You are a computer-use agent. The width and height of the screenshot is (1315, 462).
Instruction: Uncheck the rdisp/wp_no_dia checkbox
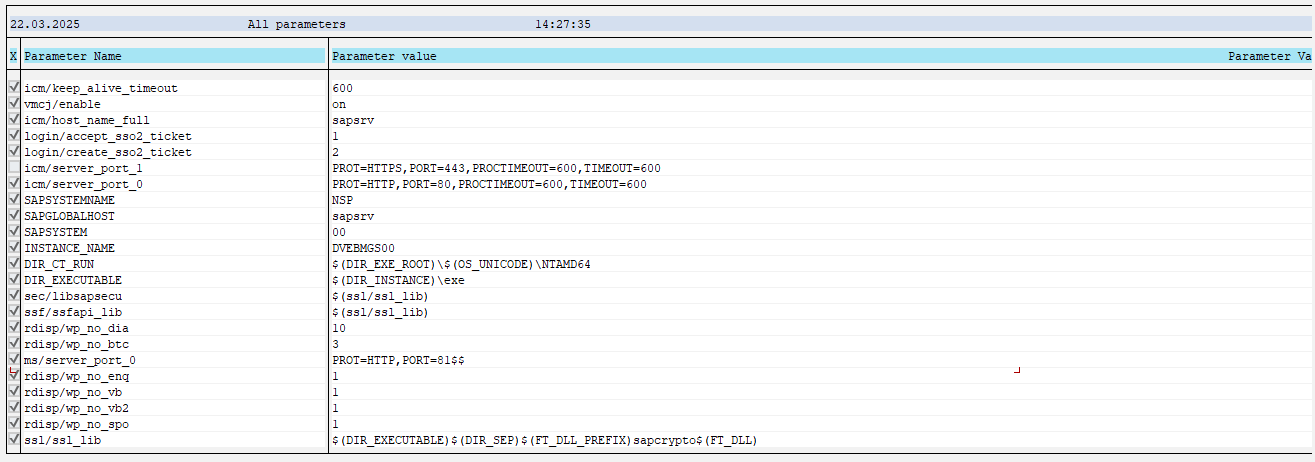(14, 328)
